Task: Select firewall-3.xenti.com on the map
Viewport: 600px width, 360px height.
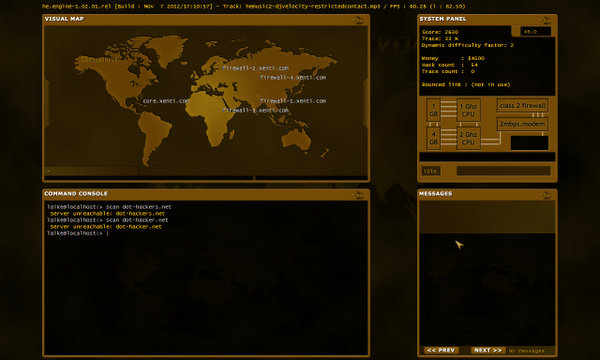Action: point(255,110)
